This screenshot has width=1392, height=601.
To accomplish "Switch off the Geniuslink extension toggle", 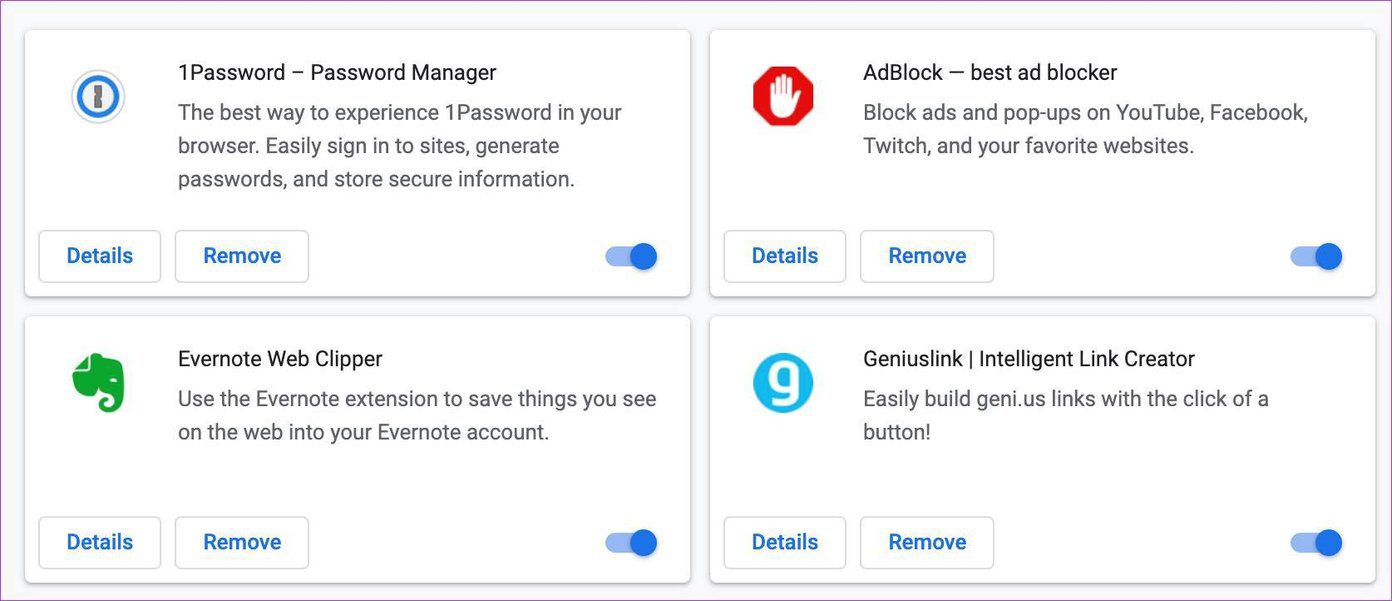I will (x=1317, y=543).
